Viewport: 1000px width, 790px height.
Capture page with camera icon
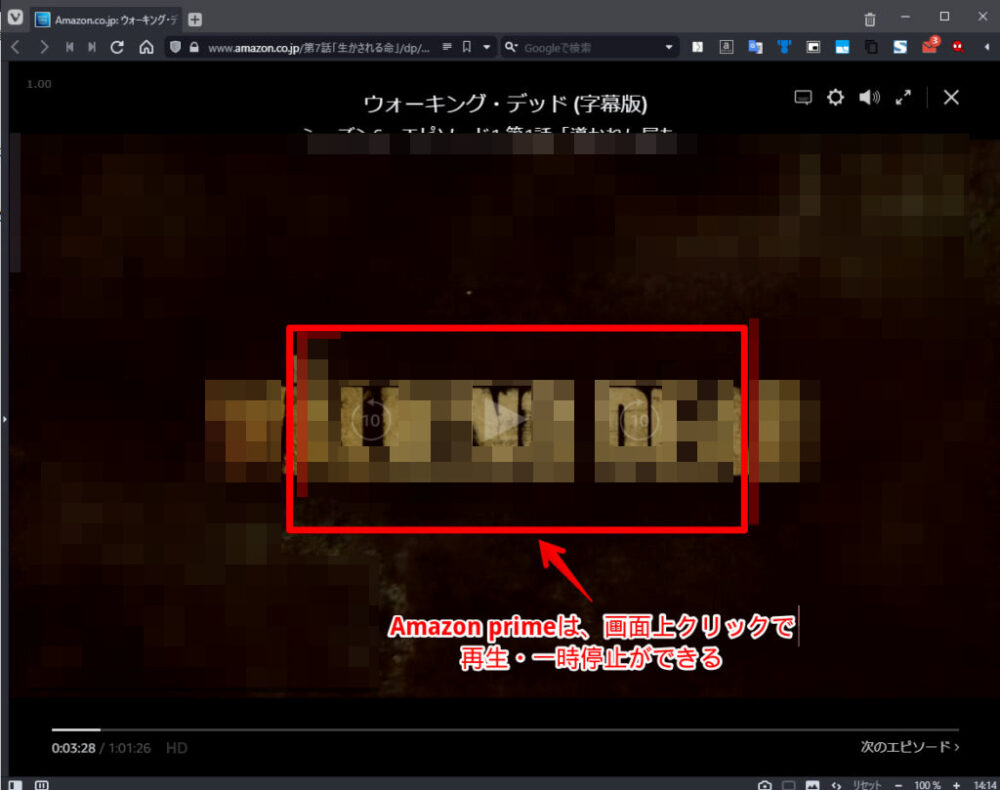[x=765, y=785]
